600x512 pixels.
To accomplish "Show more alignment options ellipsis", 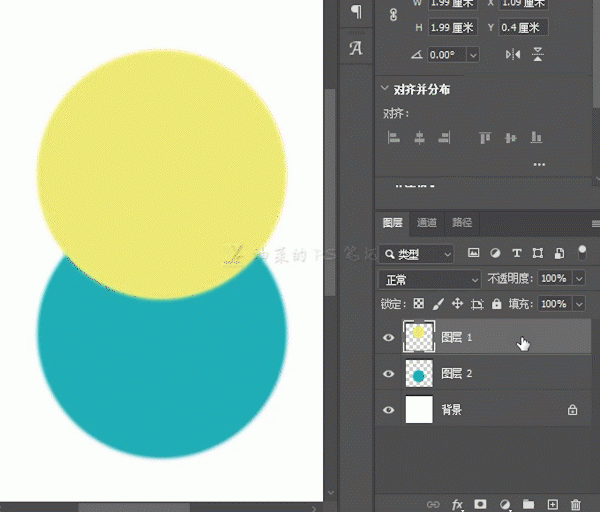I will coord(539,165).
